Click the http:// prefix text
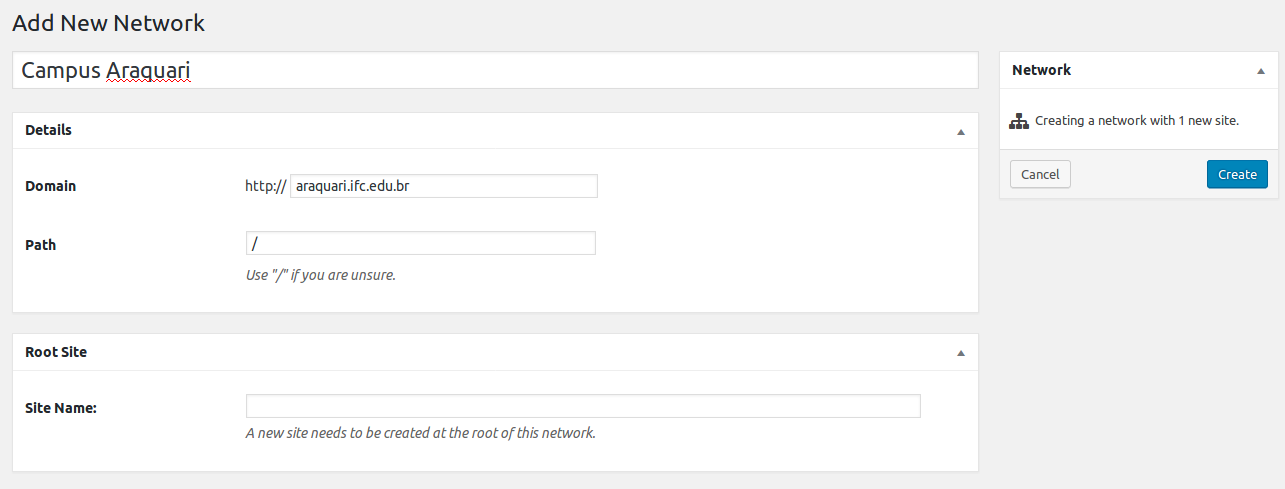 [x=266, y=186]
